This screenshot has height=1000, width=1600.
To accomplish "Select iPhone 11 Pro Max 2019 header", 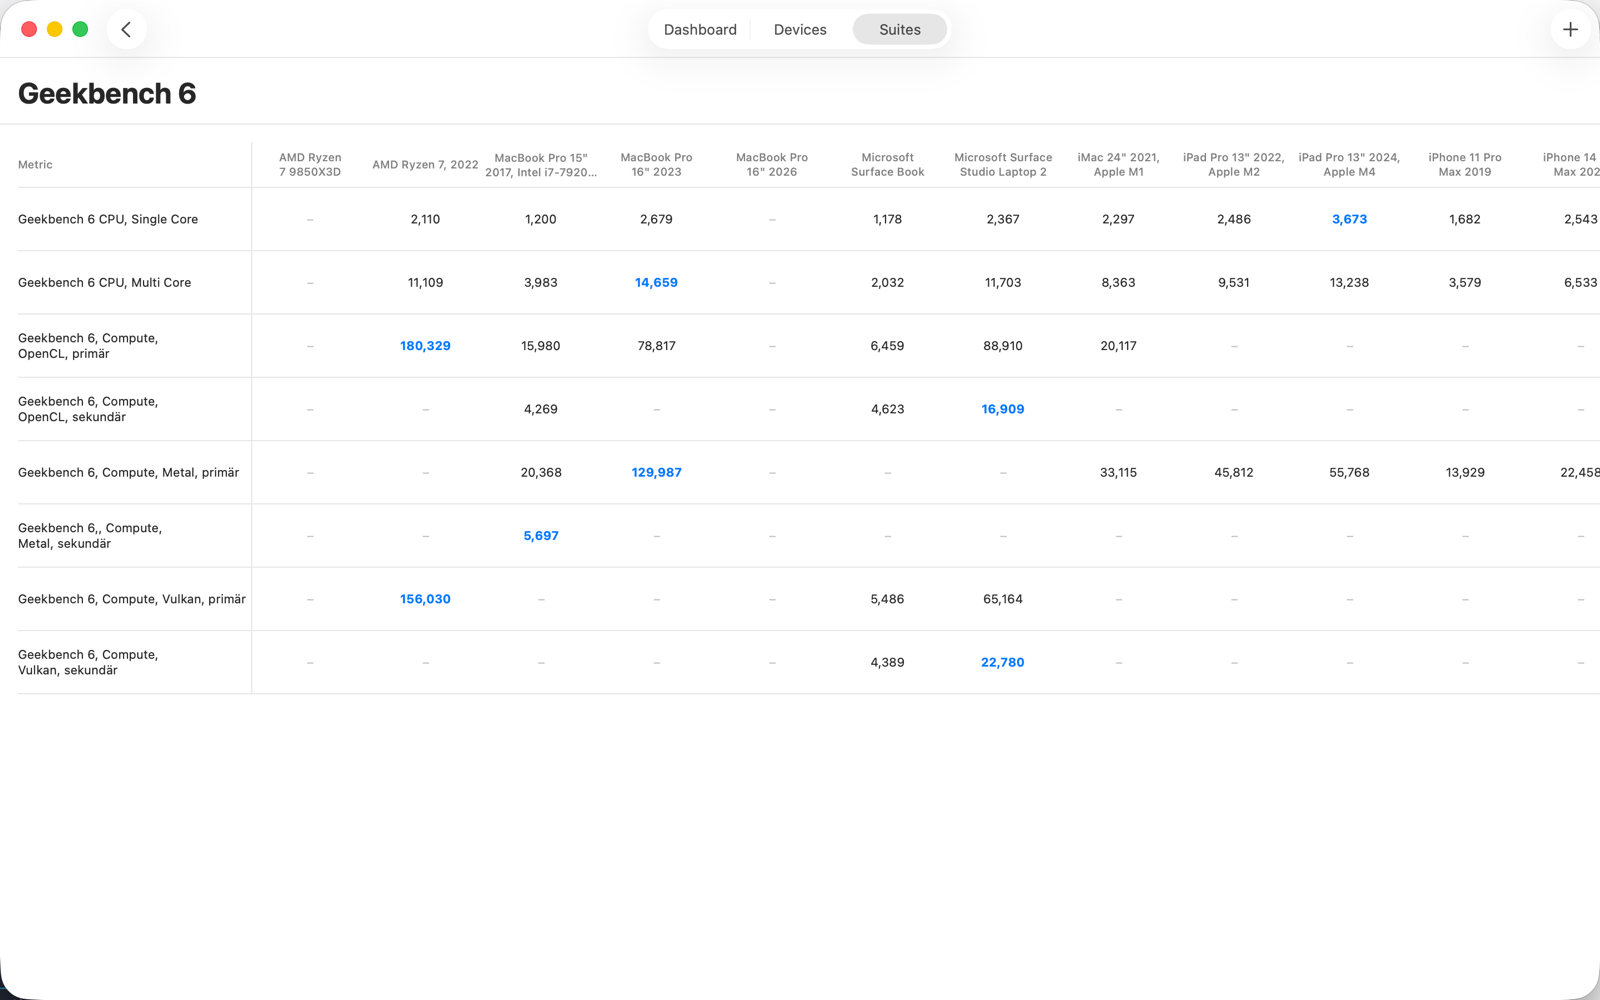I will (1465, 165).
